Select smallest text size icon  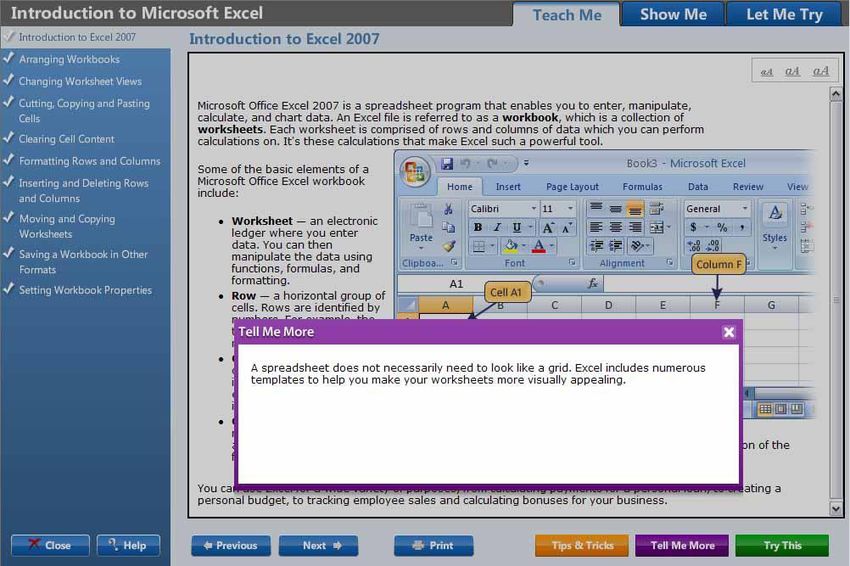pos(766,72)
